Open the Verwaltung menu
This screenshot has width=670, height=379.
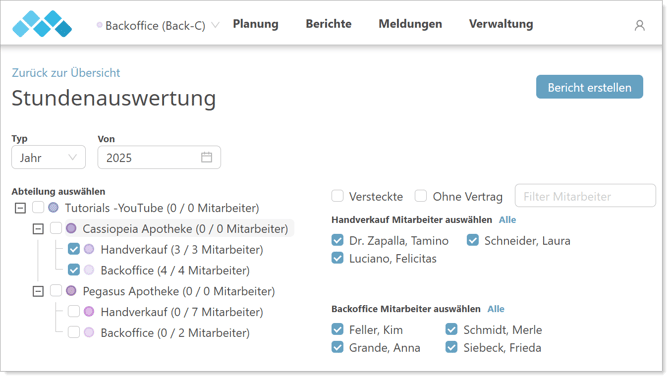click(x=501, y=24)
